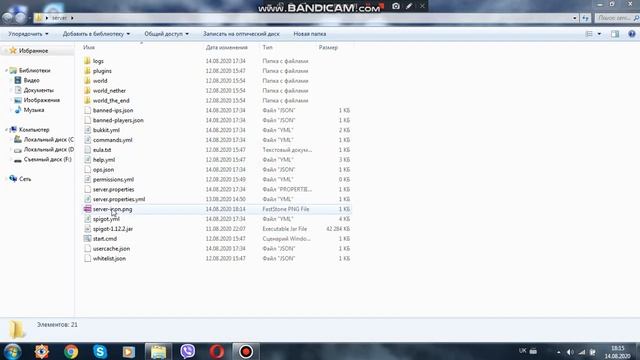Select the world_the_end folder icon
The height and width of the screenshot is (360, 640).
coord(87,100)
